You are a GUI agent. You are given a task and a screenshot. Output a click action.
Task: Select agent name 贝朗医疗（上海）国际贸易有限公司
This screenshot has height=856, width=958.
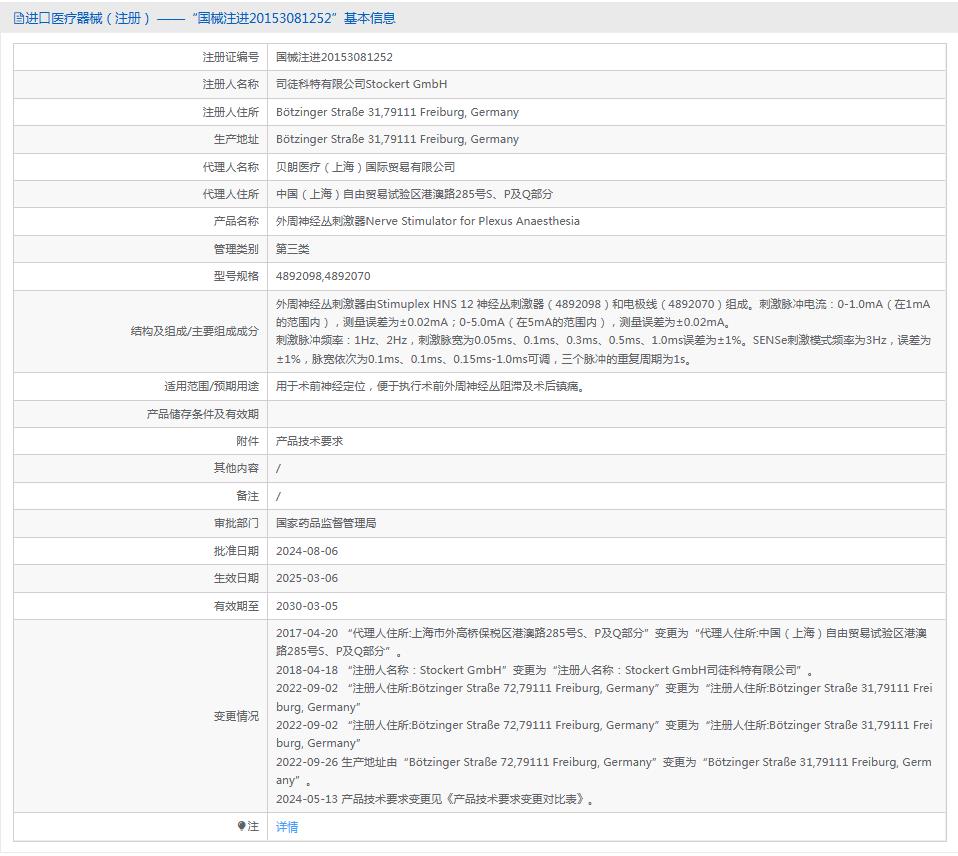click(365, 167)
